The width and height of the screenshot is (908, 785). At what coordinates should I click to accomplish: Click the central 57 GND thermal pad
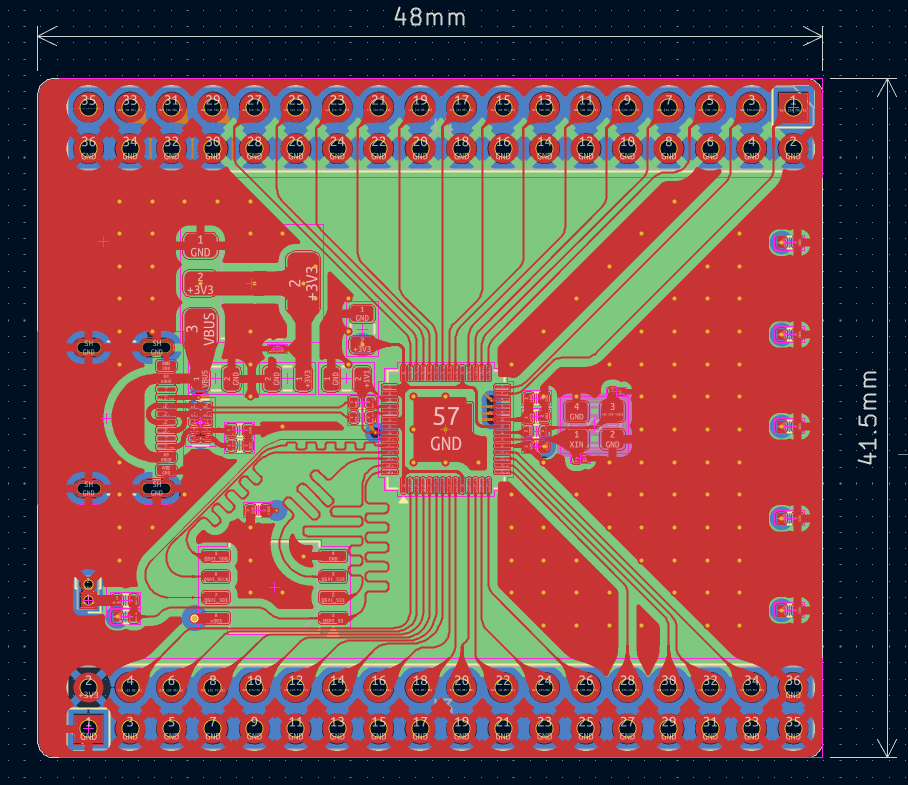pyautogui.click(x=446, y=429)
